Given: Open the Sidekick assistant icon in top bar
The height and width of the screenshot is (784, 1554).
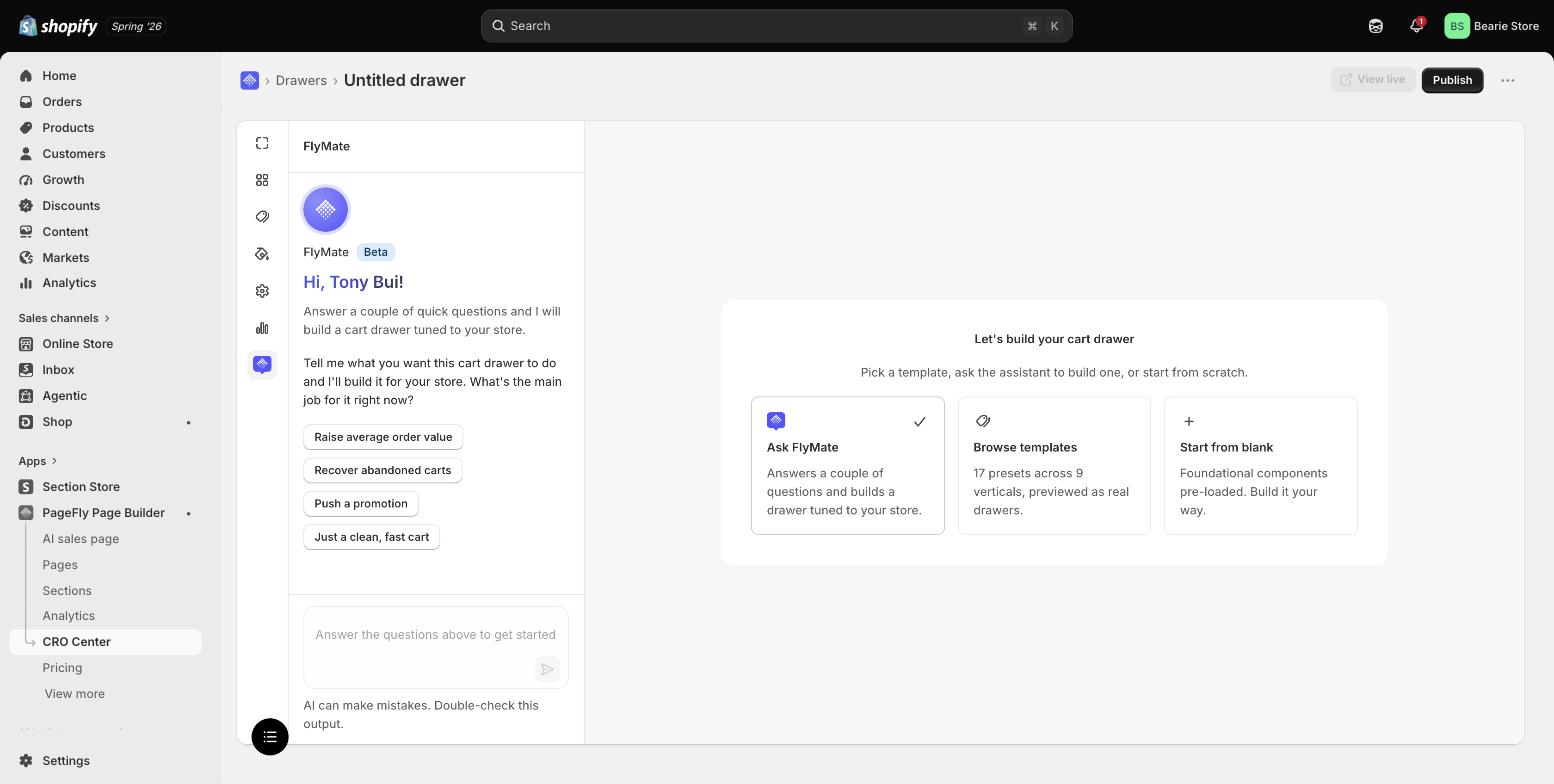Looking at the screenshot, I should (1376, 26).
